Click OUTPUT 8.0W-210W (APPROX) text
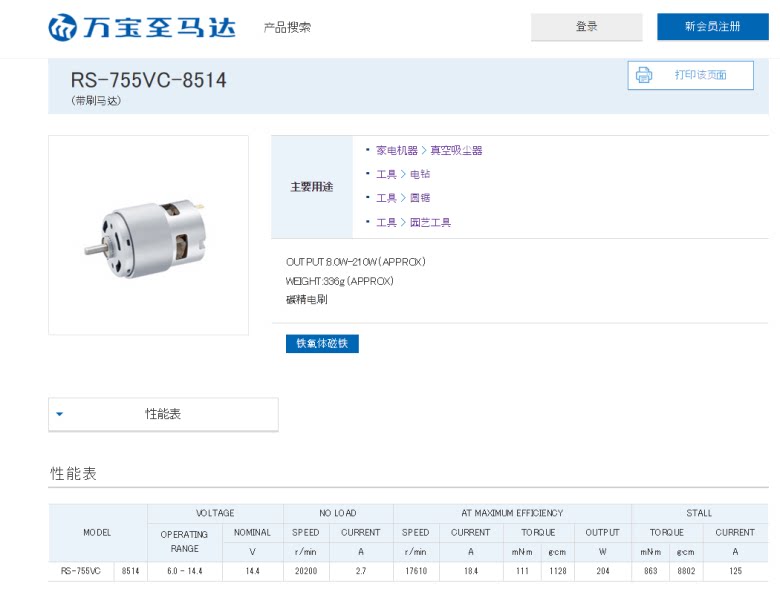 point(356,262)
